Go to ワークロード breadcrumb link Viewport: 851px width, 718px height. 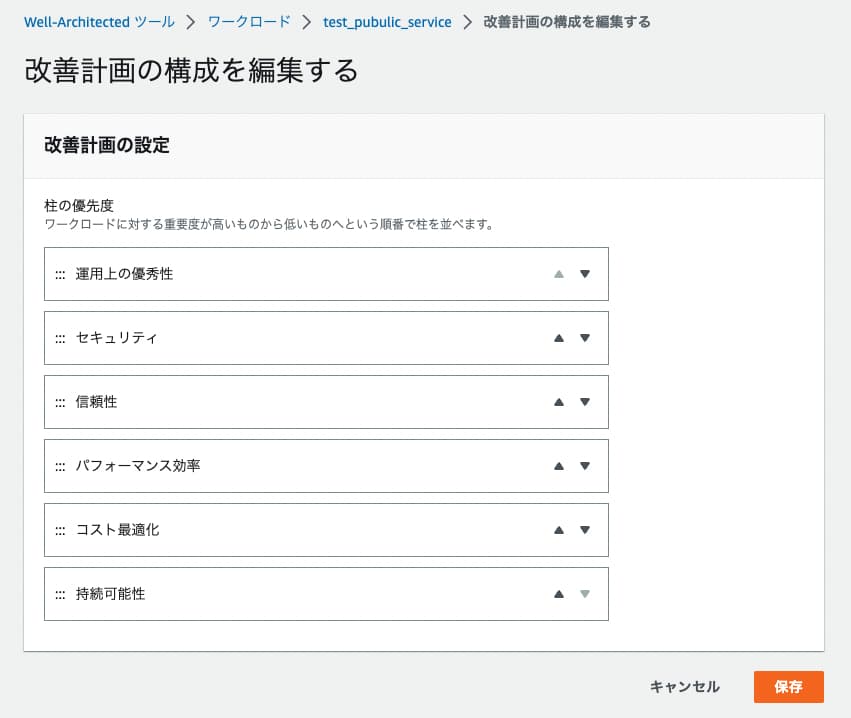coord(249,22)
